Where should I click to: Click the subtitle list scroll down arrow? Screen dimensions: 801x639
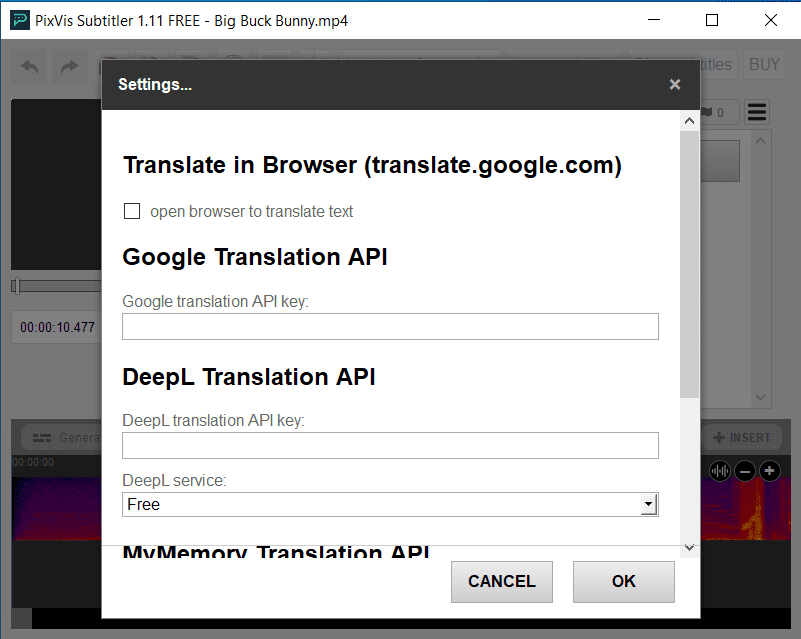[760, 397]
